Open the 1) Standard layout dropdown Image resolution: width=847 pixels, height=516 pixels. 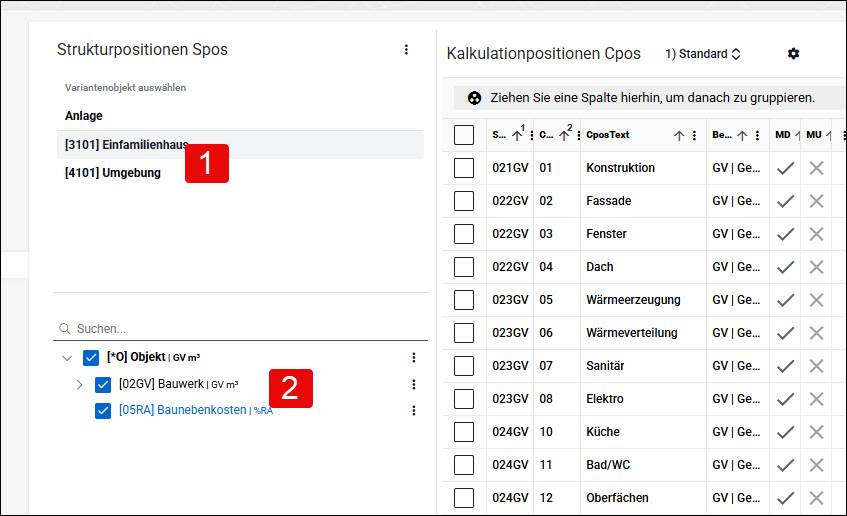[703, 54]
